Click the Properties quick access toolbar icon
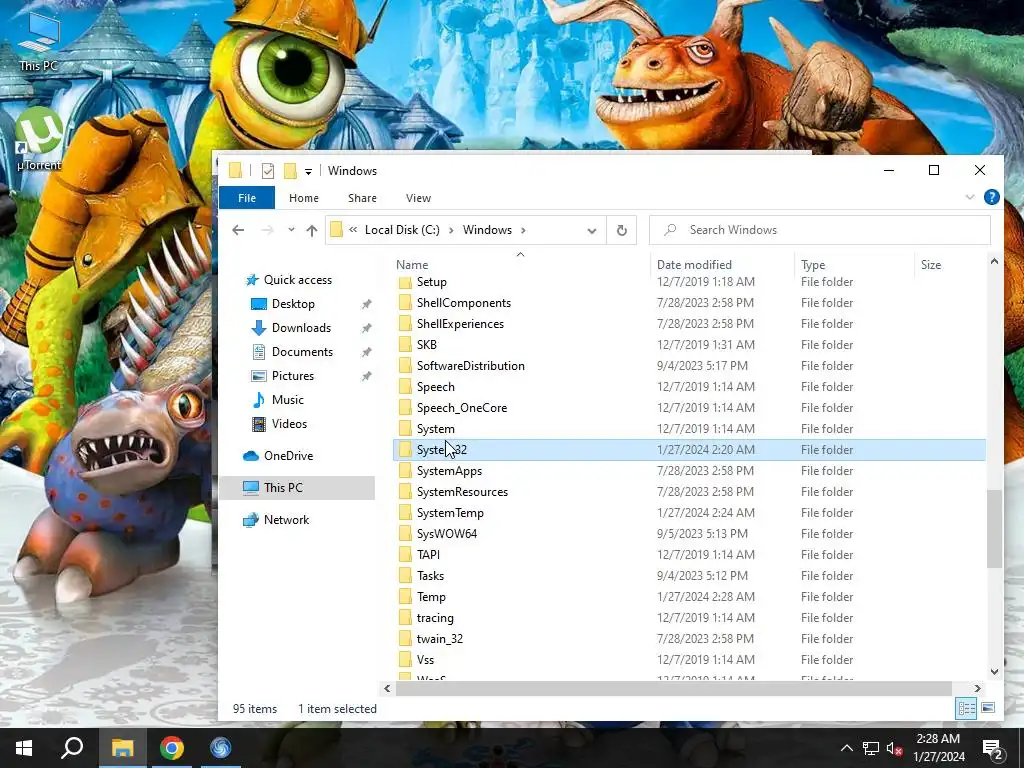 268,171
